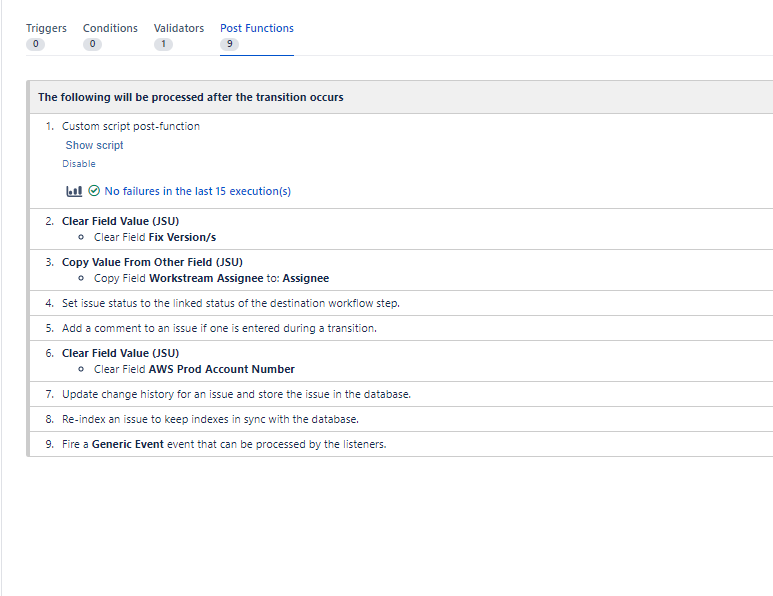Click the Post Functions count badge showing 9

(229, 44)
